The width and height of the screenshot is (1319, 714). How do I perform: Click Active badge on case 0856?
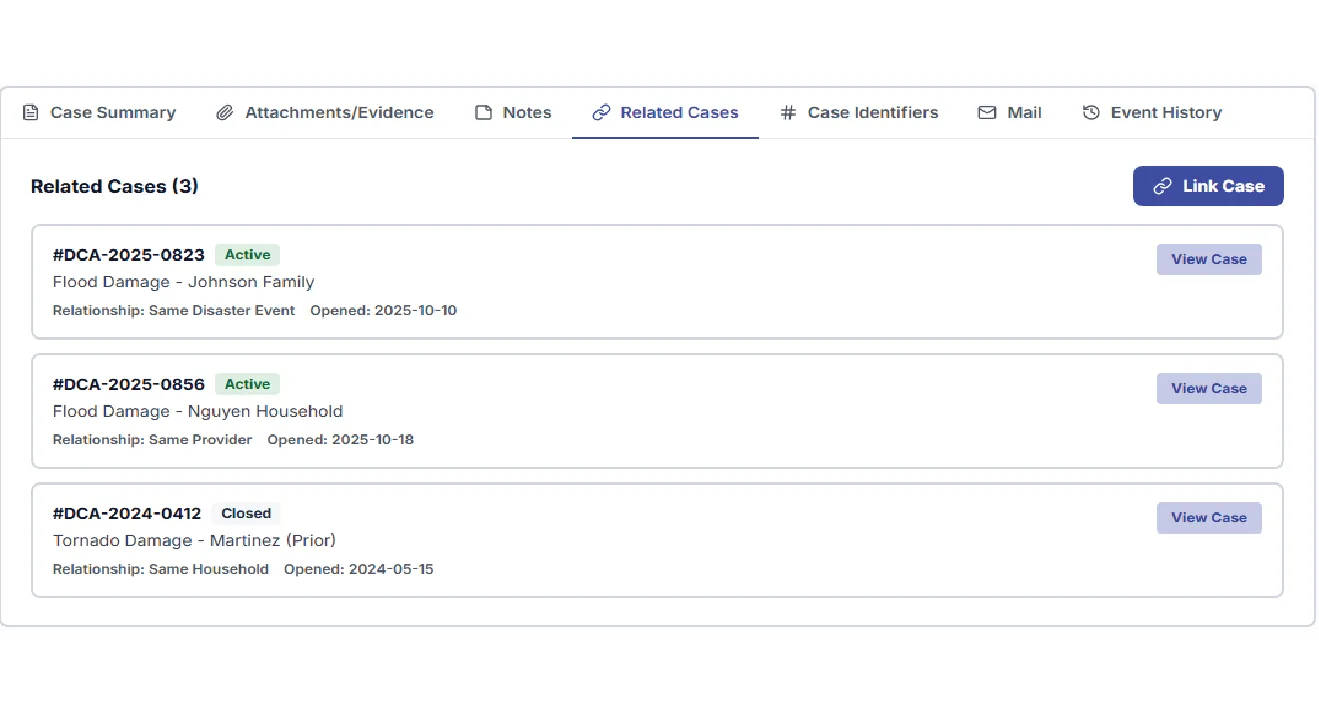click(x=248, y=384)
